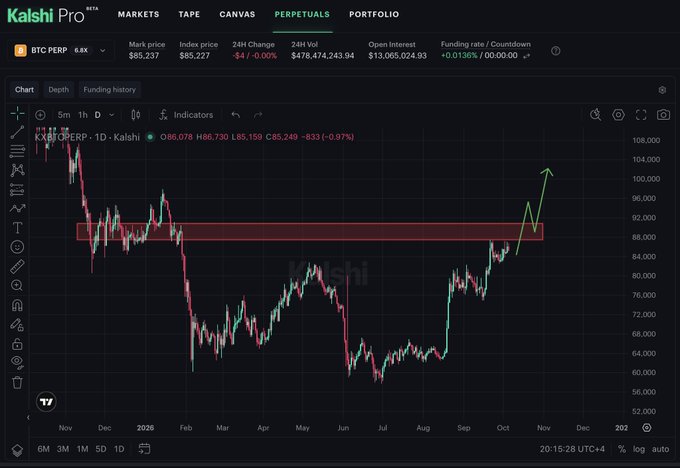Add symbol compare with plus icon

click(x=40, y=115)
